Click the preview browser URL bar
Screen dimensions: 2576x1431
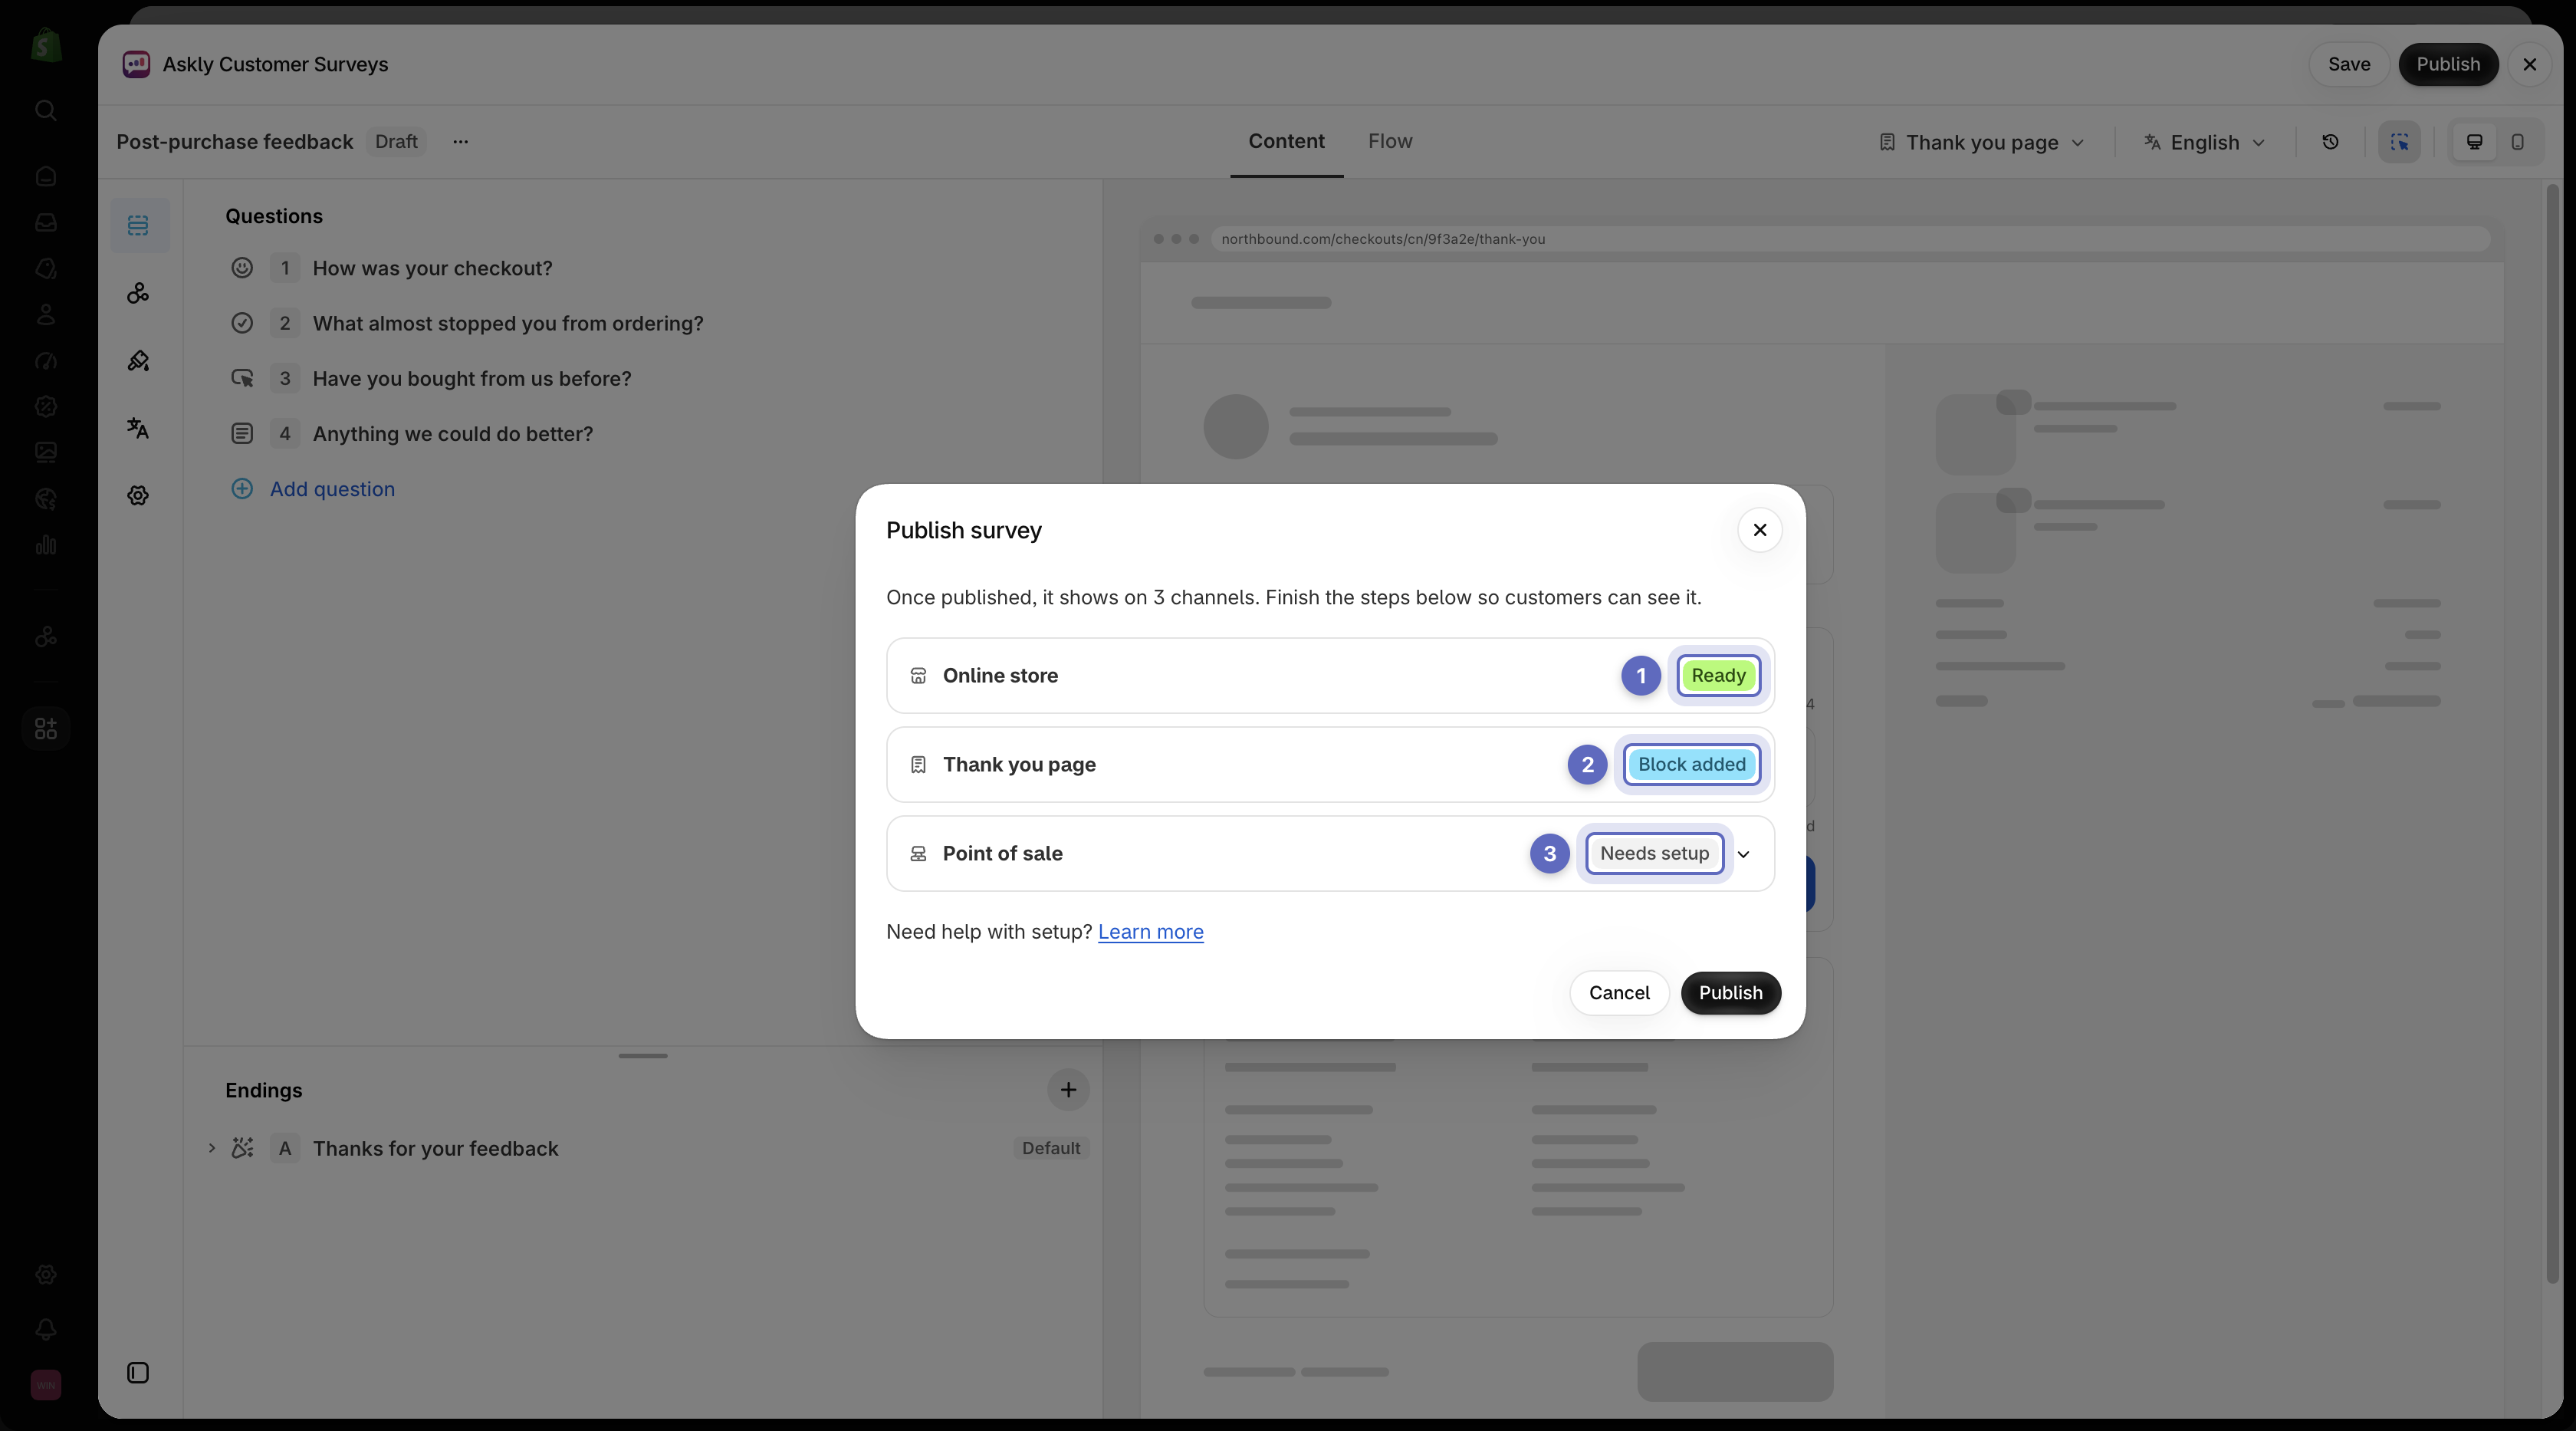click(1849, 239)
